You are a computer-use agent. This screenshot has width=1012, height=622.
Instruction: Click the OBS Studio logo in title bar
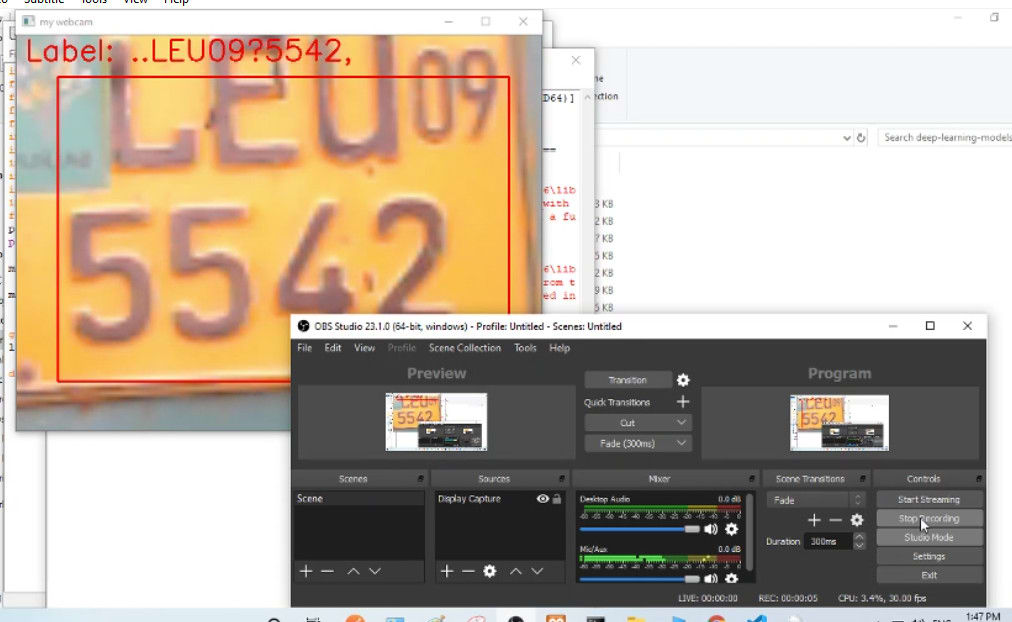pos(303,326)
